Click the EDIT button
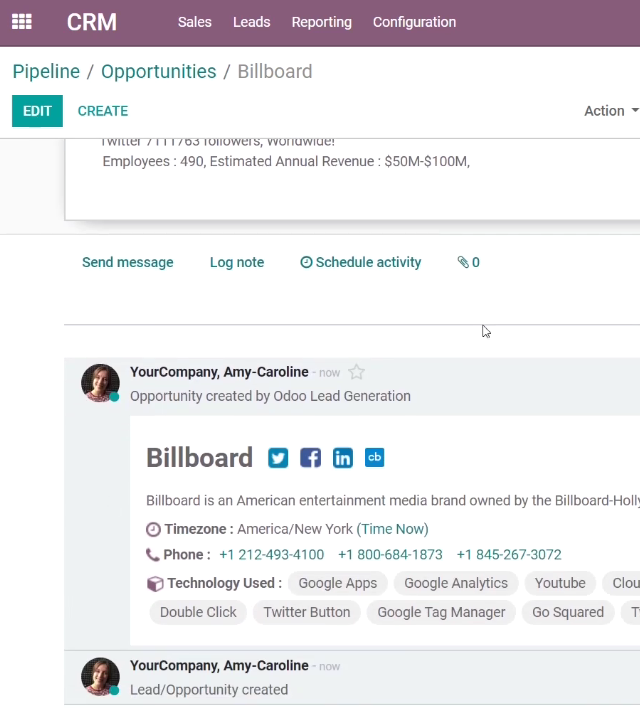Image resolution: width=640 pixels, height=708 pixels. [37, 111]
